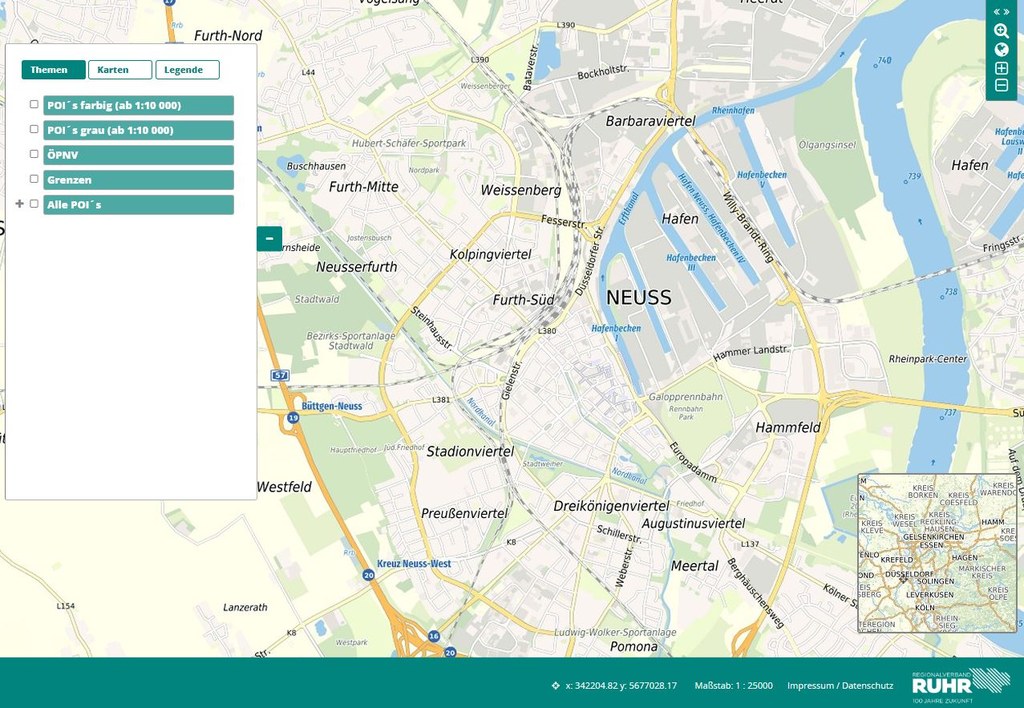Click POI´s farbig (ab 1:10 000) layer bar
The height and width of the screenshot is (708, 1024).
tap(138, 105)
